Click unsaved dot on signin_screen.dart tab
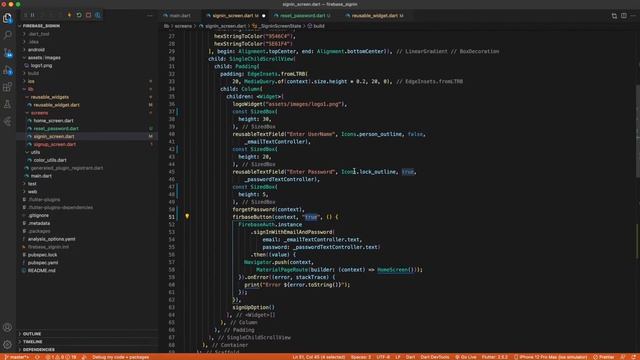The image size is (640, 360). pyautogui.click(x=264, y=16)
